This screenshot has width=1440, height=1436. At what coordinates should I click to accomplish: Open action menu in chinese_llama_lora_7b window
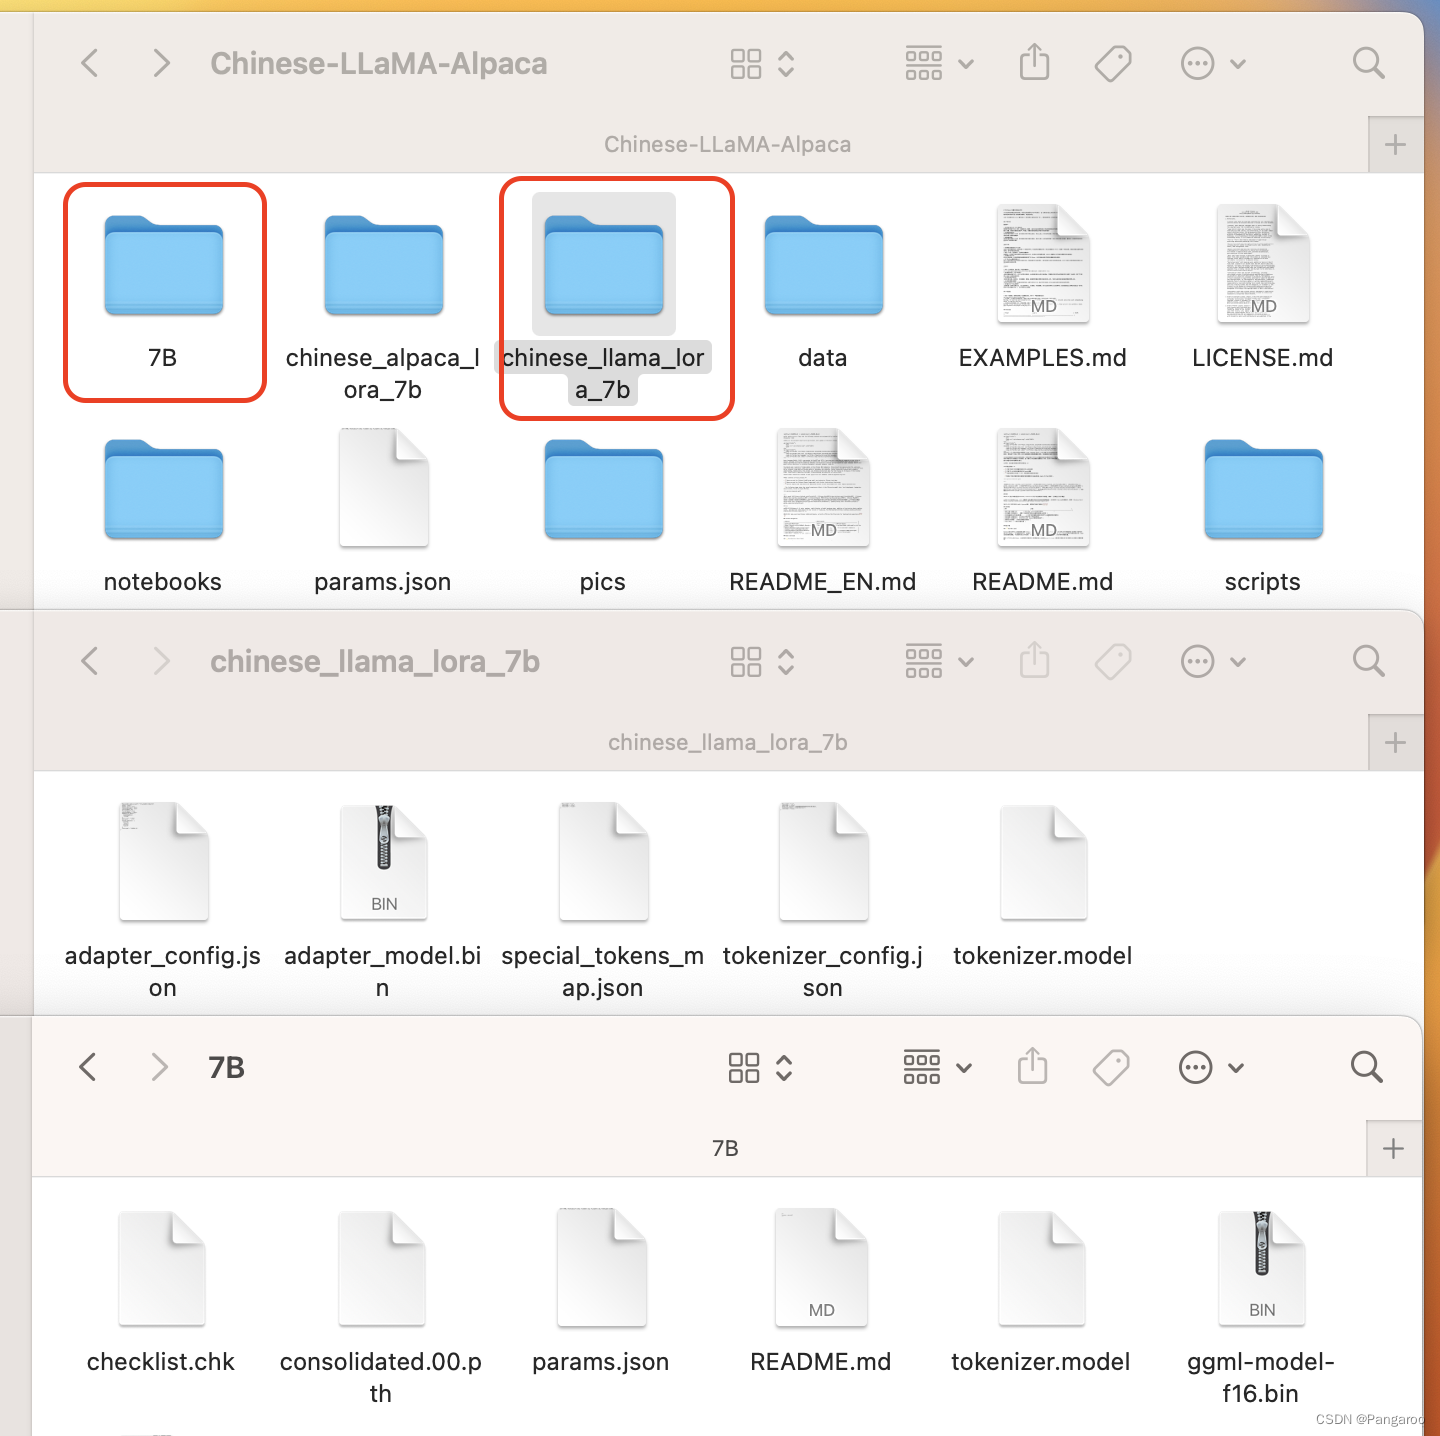tap(1213, 661)
